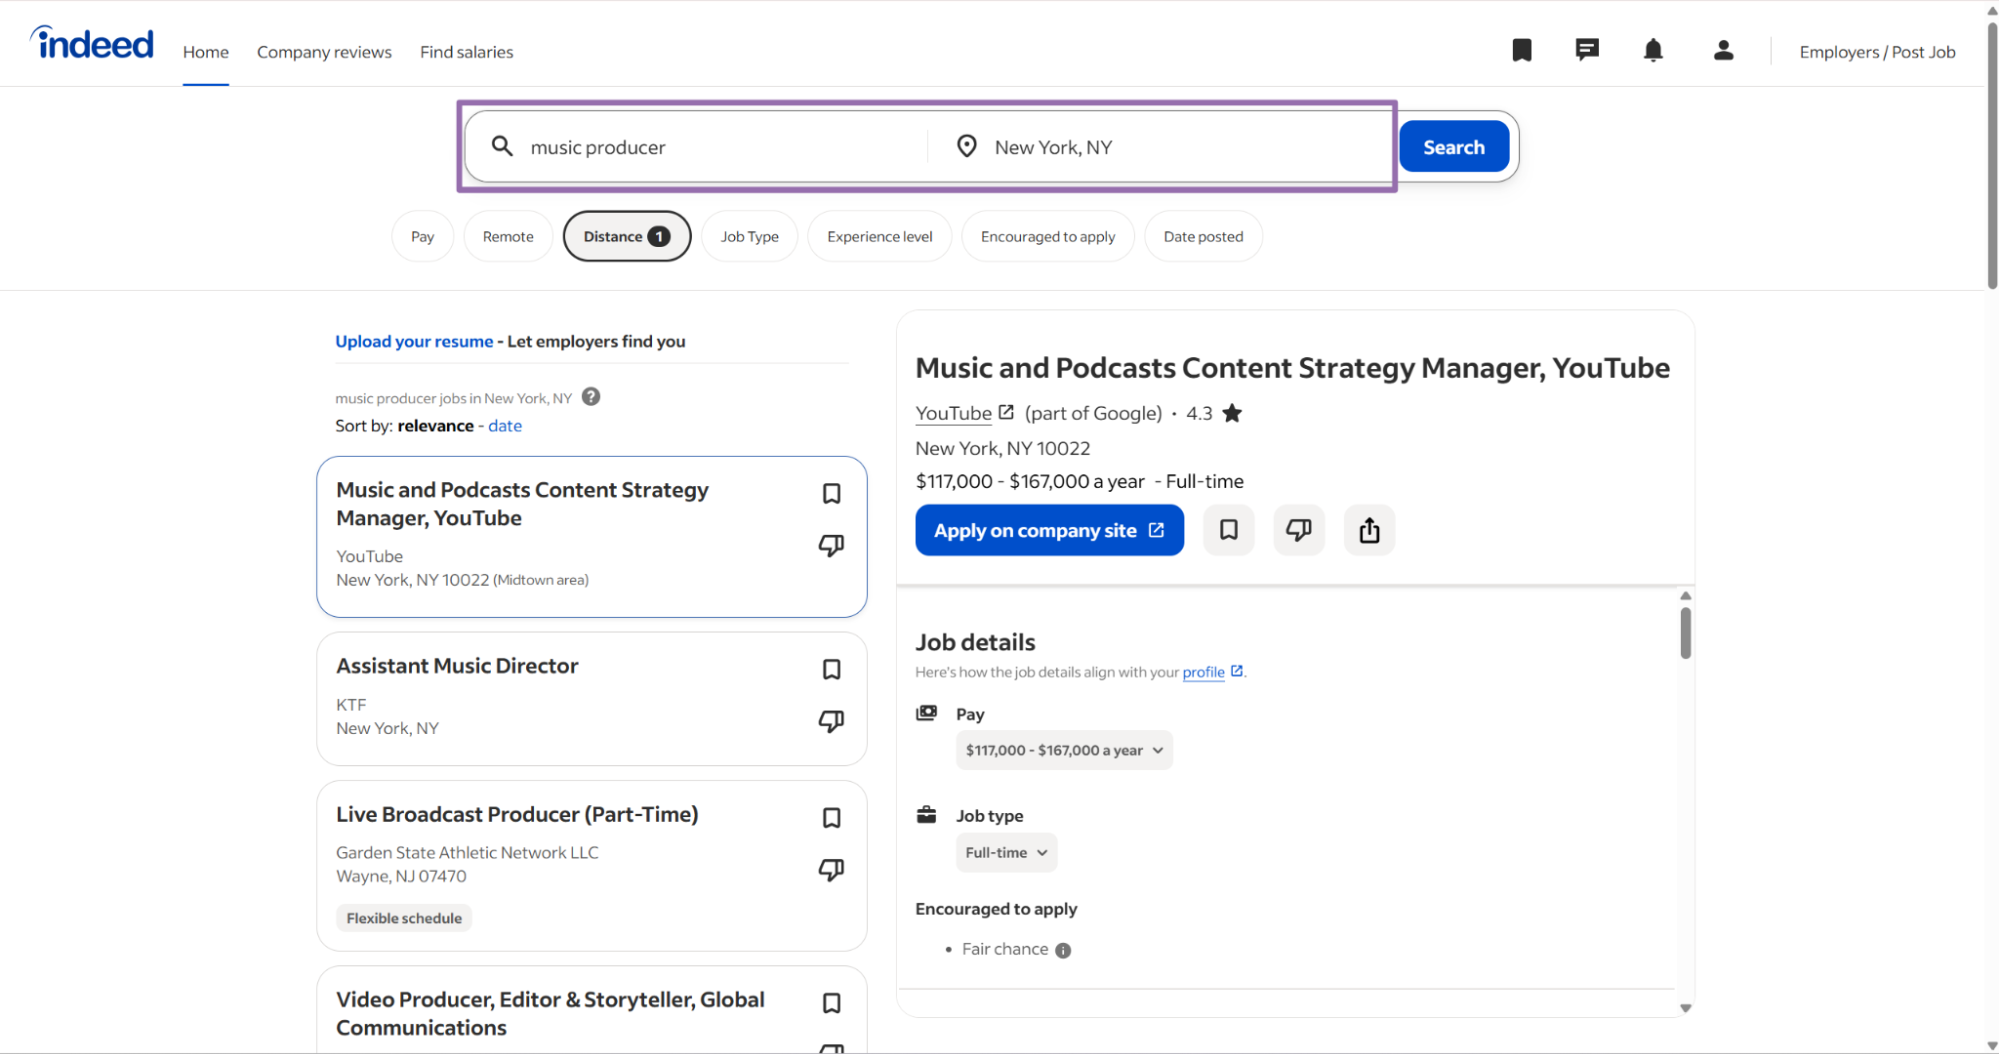Dislike the Live Broadcast Producer job
1999x1055 pixels.
pos(831,869)
